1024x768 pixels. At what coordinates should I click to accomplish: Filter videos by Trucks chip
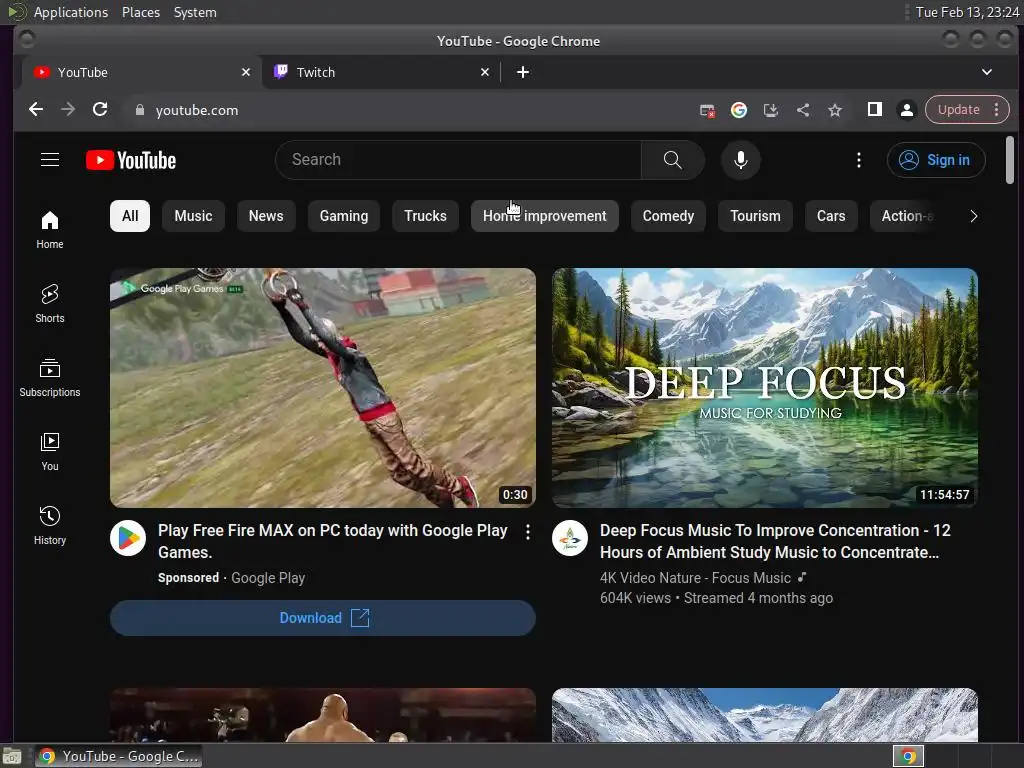425,216
